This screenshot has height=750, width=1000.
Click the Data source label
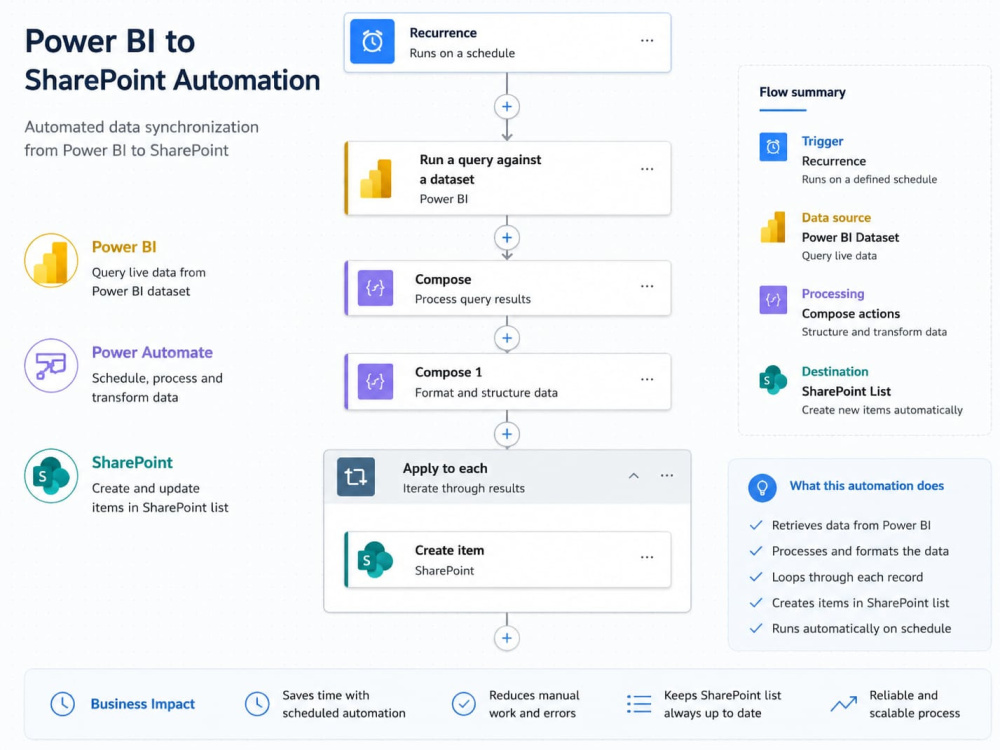click(836, 218)
